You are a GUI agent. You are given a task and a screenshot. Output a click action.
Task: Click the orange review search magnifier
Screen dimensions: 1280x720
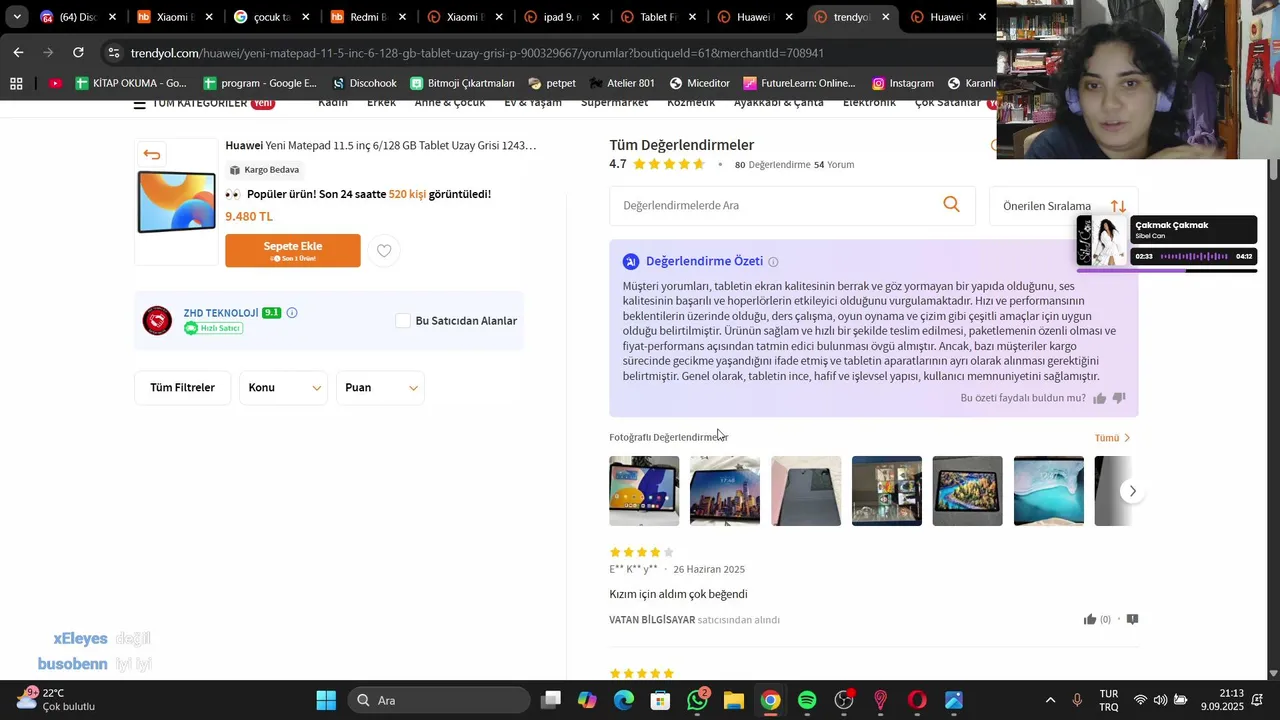click(x=951, y=204)
